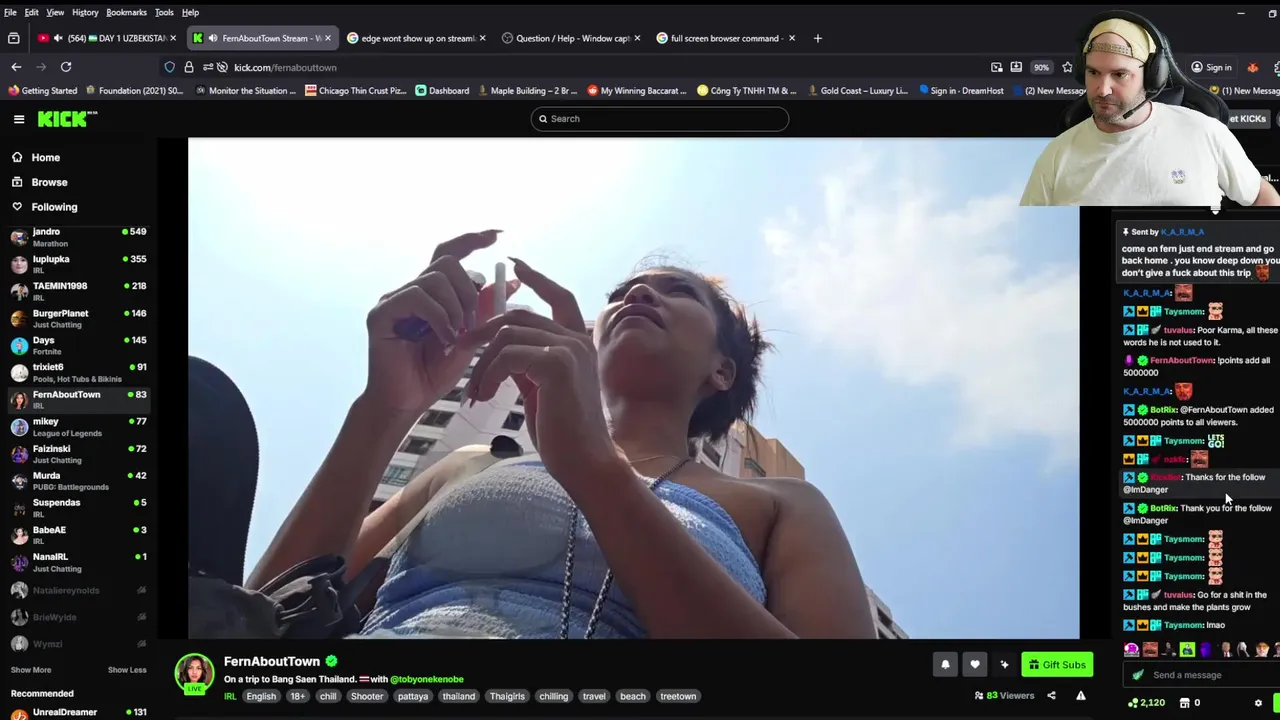Open chat settings gear icon
Screen dimensions: 1280x720
coord(1258,703)
